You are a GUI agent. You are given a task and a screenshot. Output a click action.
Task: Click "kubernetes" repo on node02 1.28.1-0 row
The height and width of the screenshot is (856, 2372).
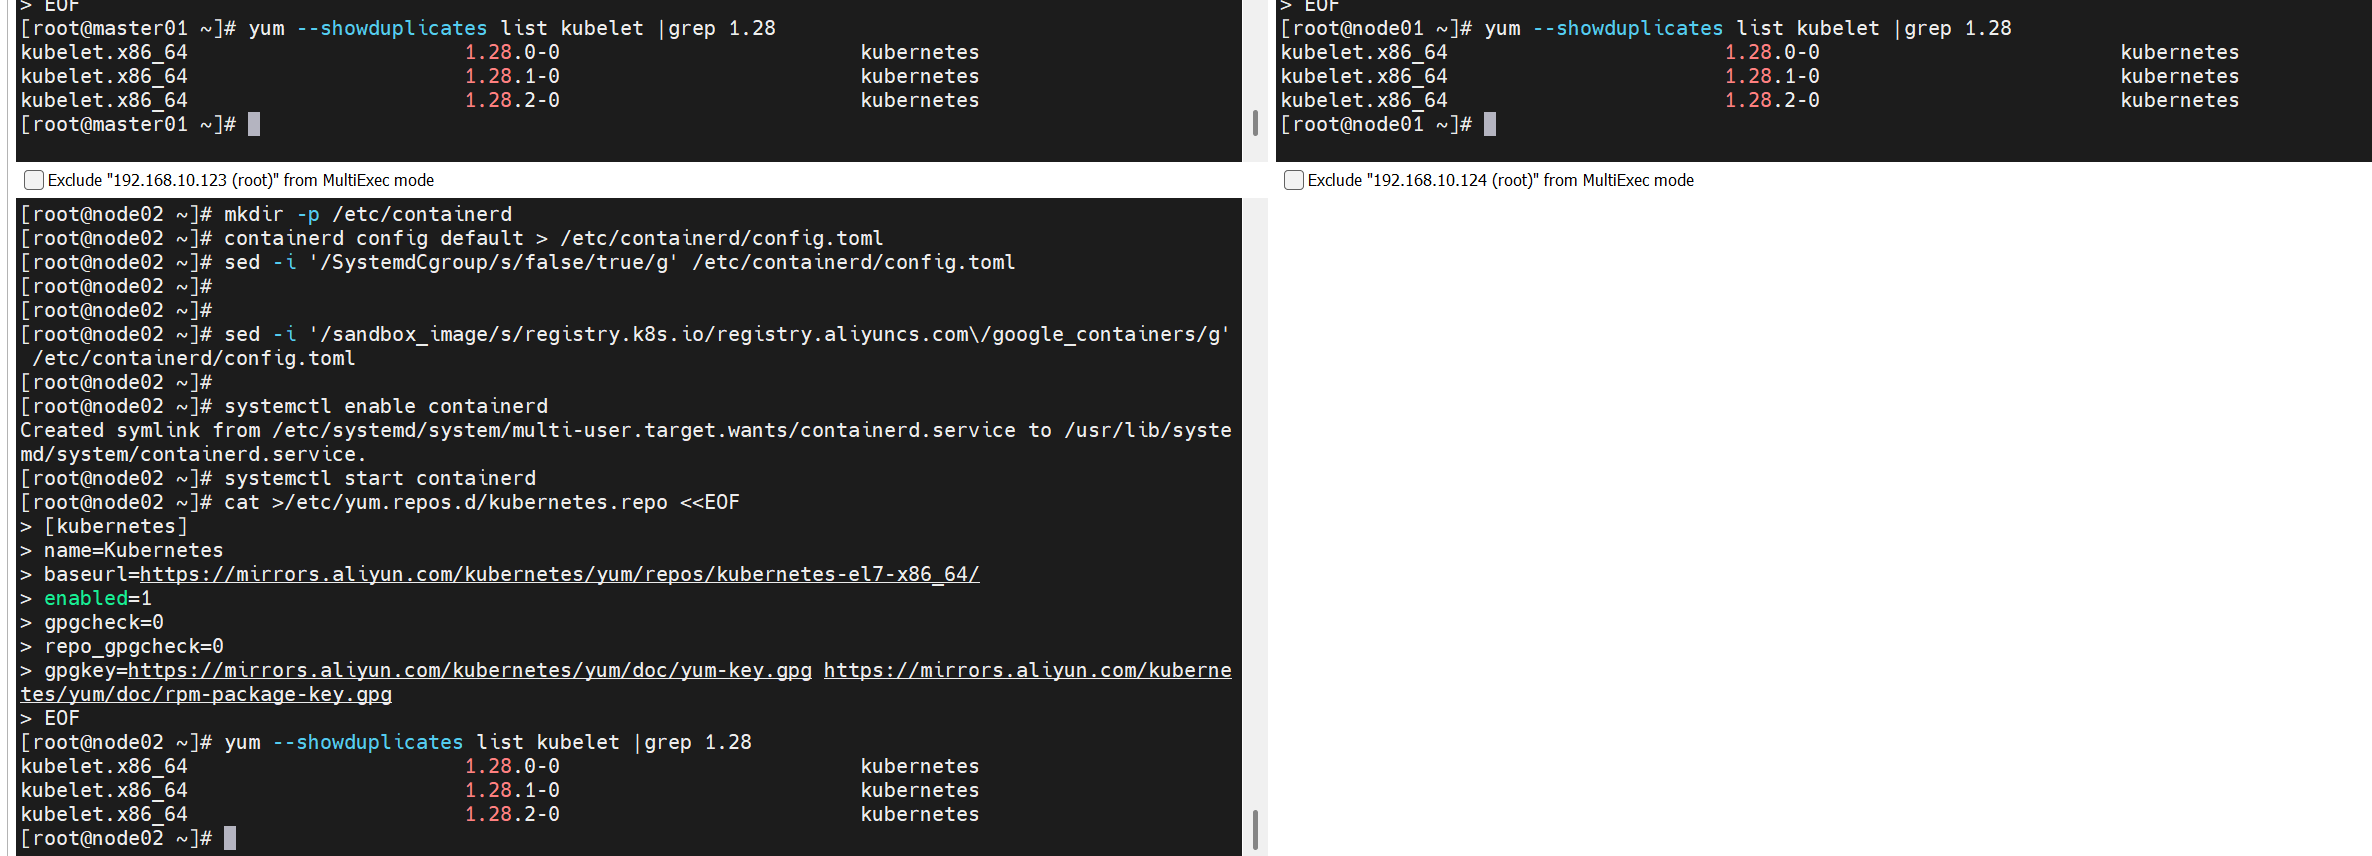(x=920, y=790)
